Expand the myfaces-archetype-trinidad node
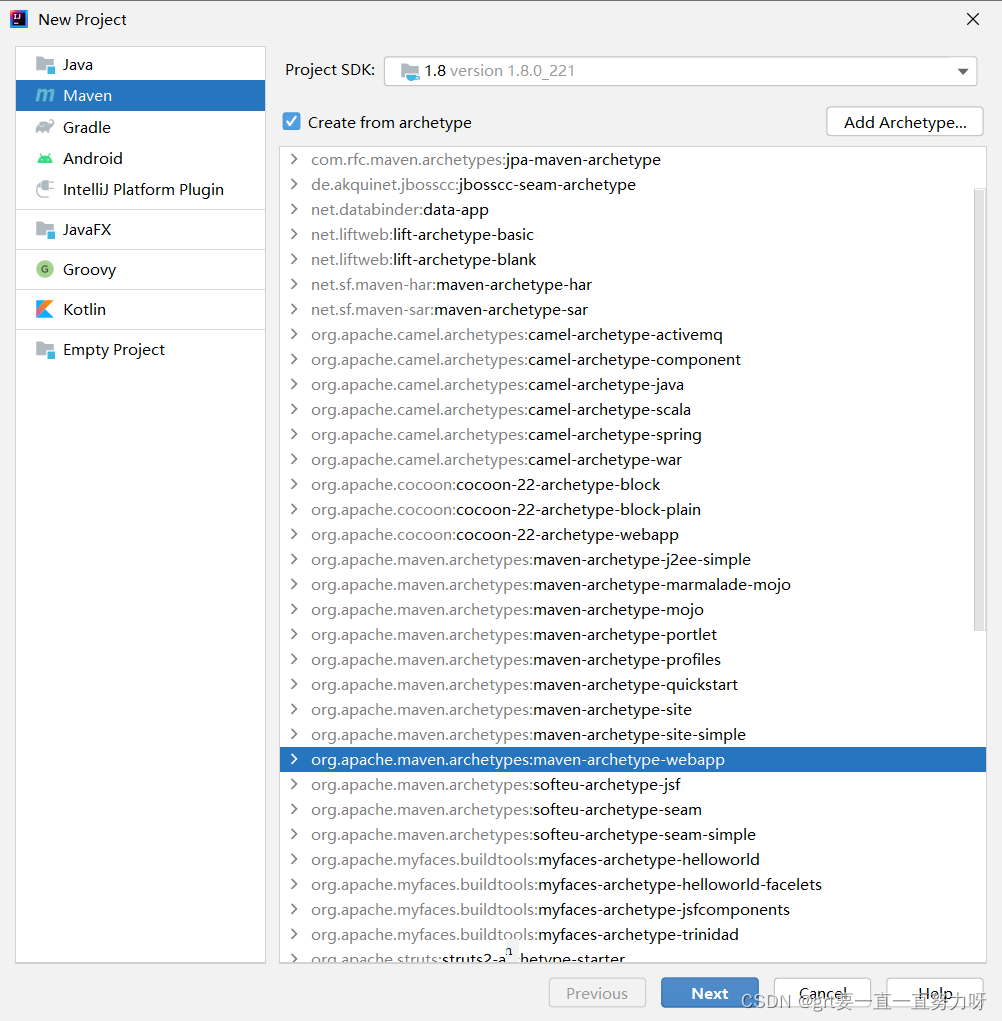1002x1021 pixels. click(x=294, y=934)
